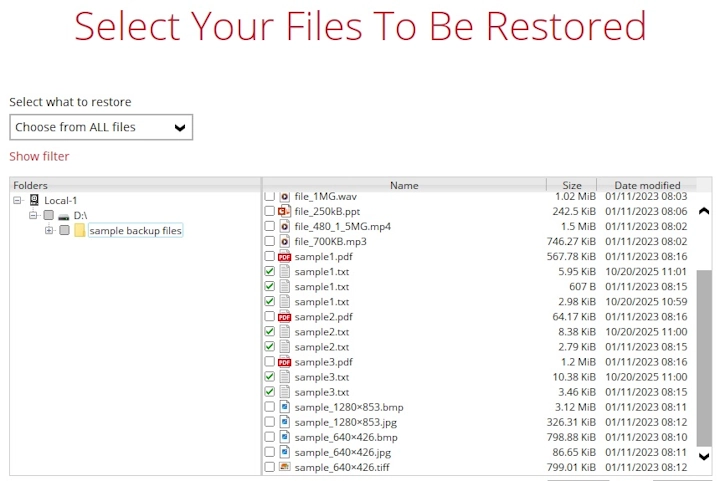Click the Show filter link

[x=39, y=157]
